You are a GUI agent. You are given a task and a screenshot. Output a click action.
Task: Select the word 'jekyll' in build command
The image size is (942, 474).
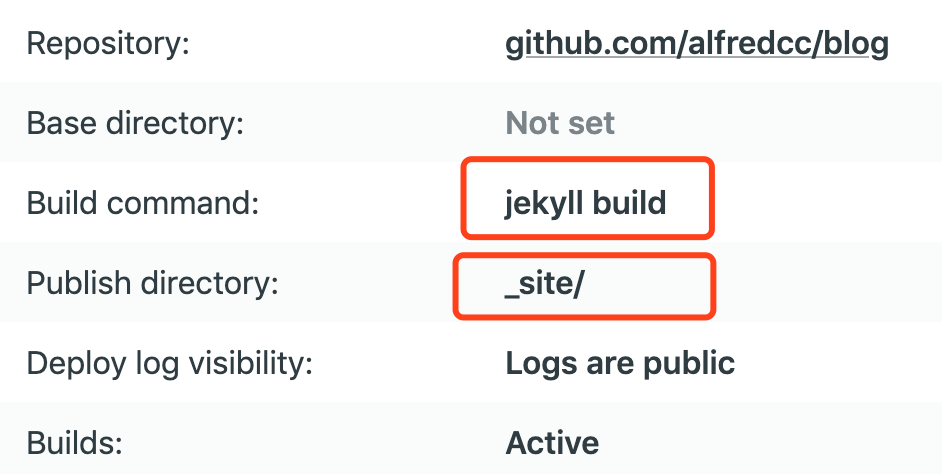point(544,204)
